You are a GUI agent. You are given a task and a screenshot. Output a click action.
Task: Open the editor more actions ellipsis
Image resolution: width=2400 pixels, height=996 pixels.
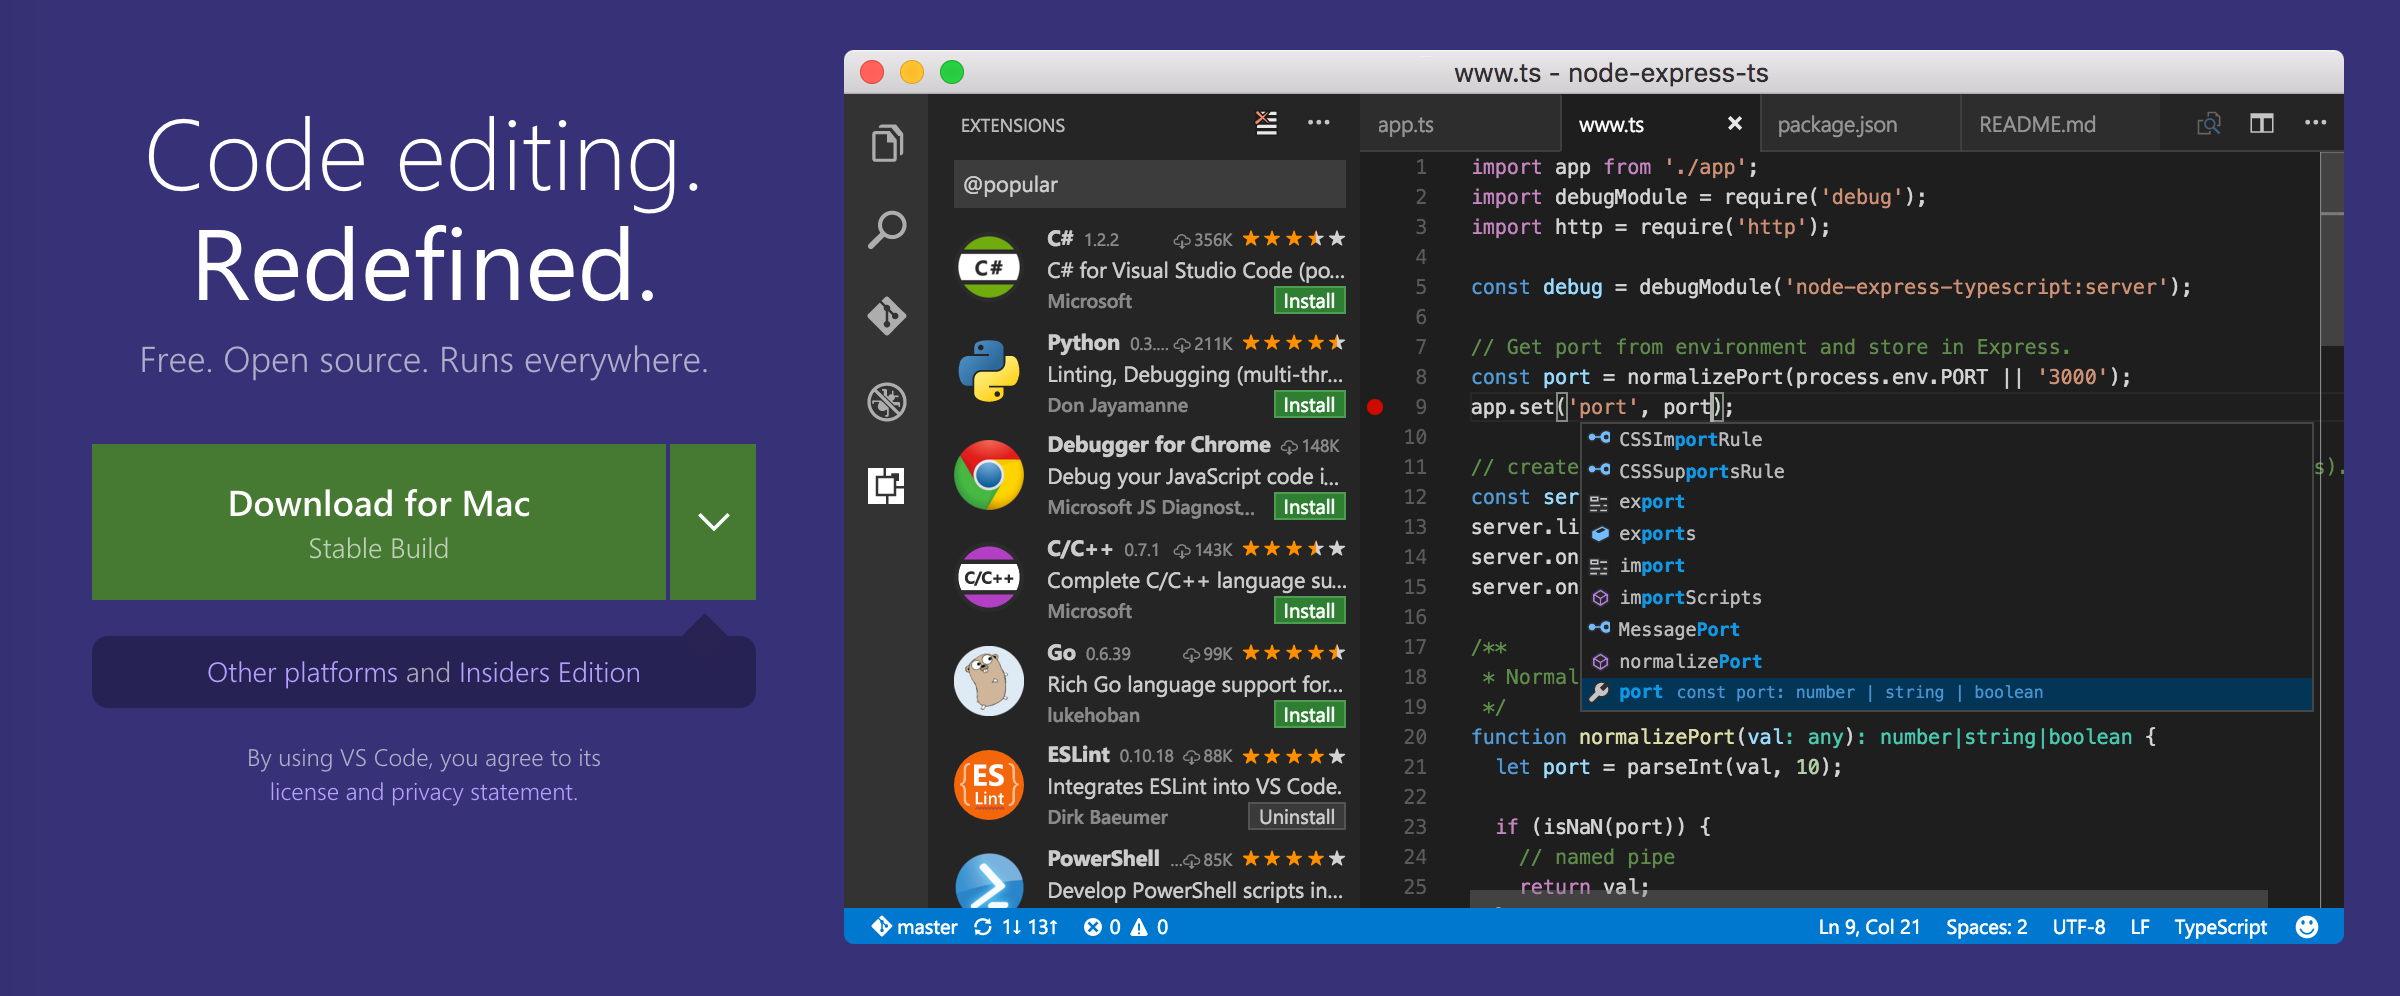click(x=2316, y=123)
